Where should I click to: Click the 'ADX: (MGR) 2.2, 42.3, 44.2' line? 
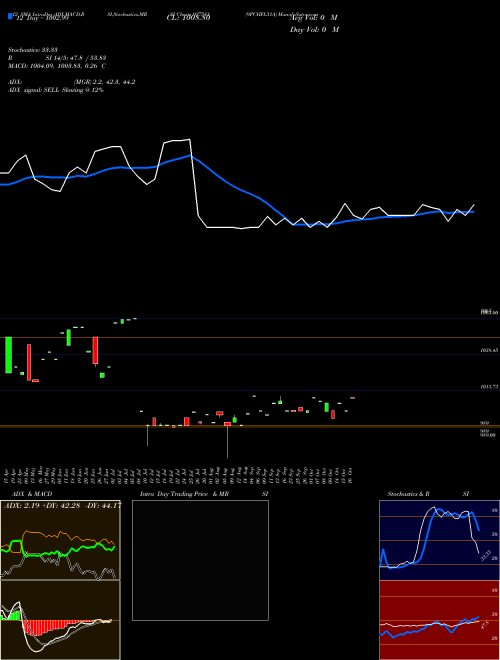tap(72, 82)
